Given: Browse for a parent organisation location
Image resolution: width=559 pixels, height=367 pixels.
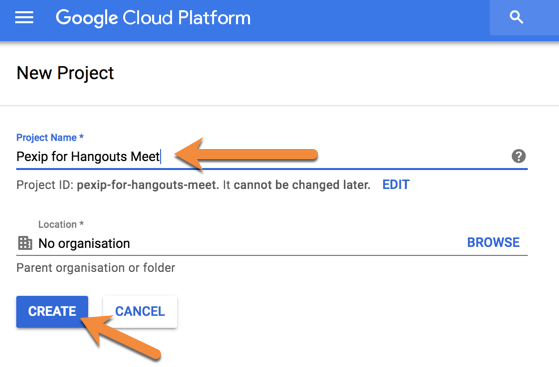Looking at the screenshot, I should tap(493, 243).
